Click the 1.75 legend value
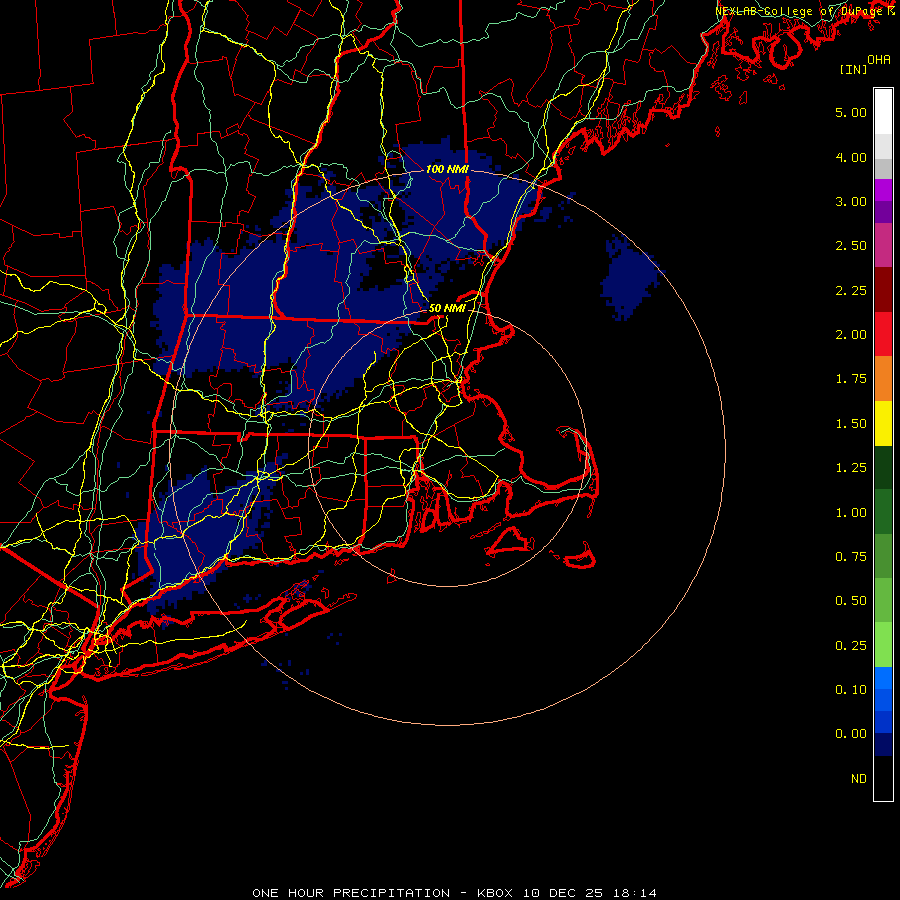900x900 pixels. (851, 379)
